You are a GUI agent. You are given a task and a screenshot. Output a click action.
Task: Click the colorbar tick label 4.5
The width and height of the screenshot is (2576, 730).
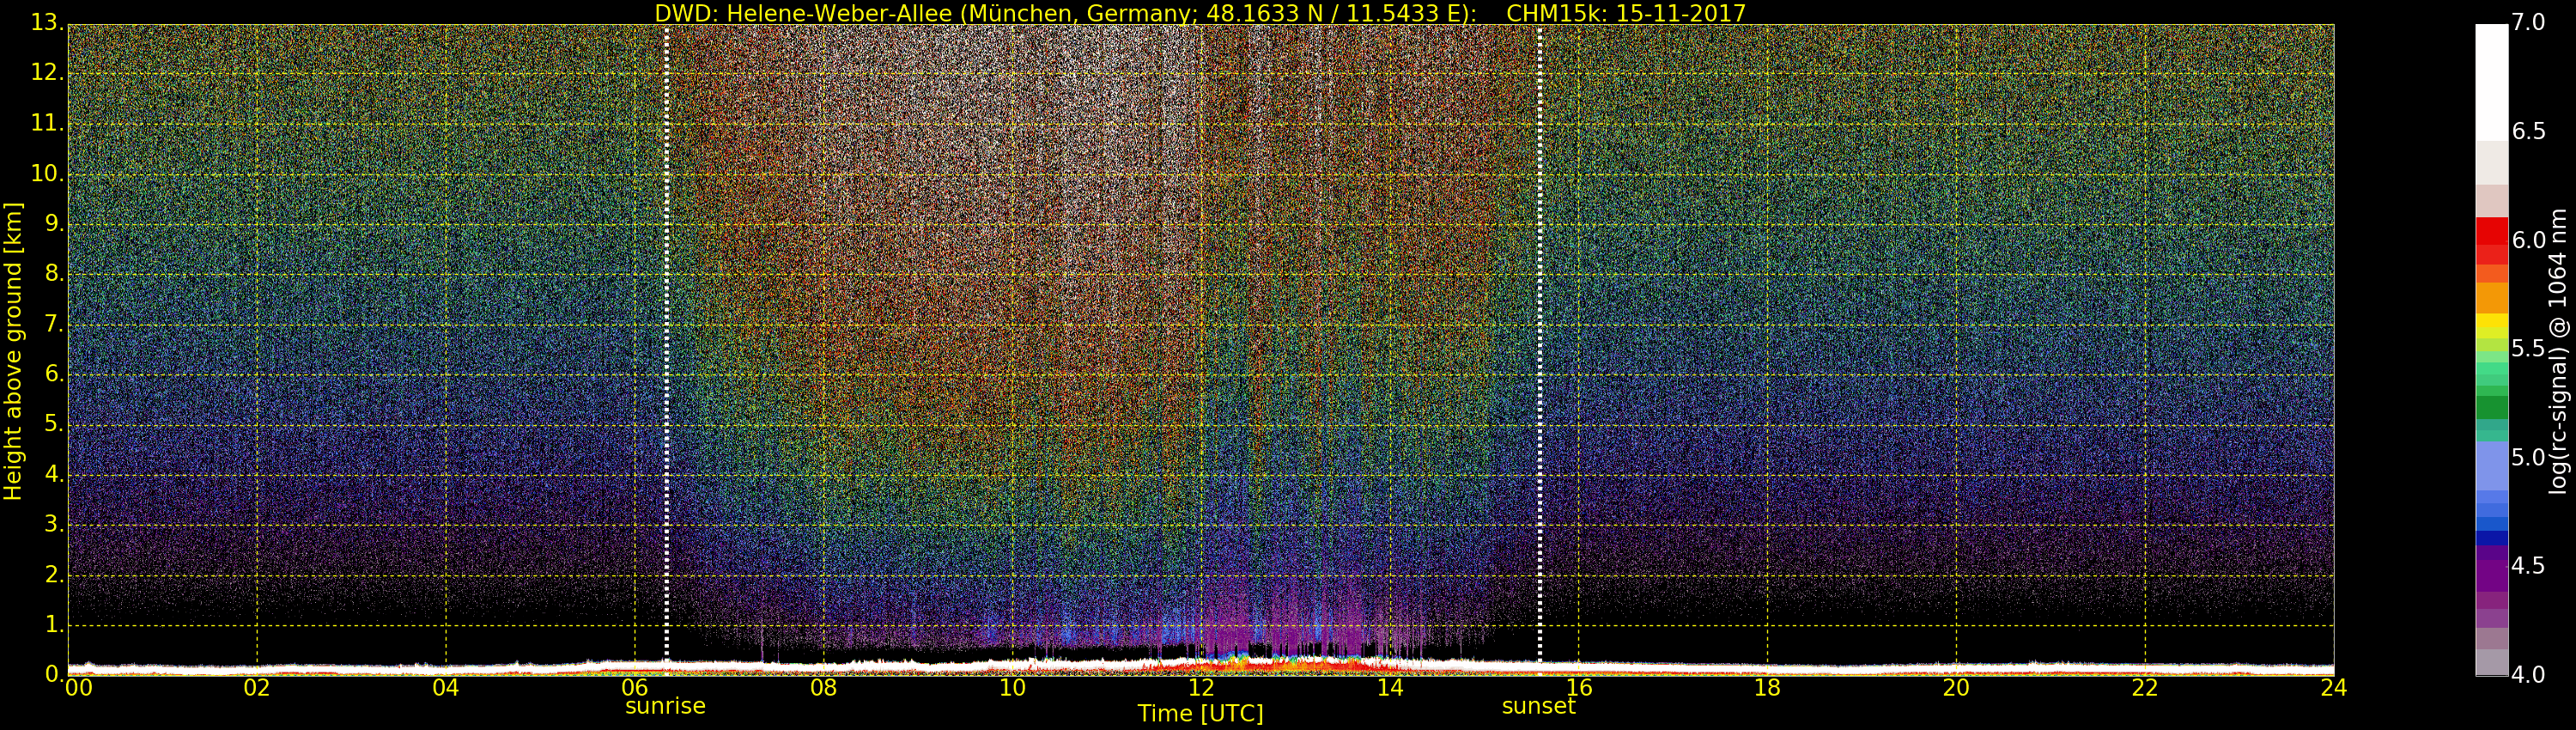[2529, 566]
